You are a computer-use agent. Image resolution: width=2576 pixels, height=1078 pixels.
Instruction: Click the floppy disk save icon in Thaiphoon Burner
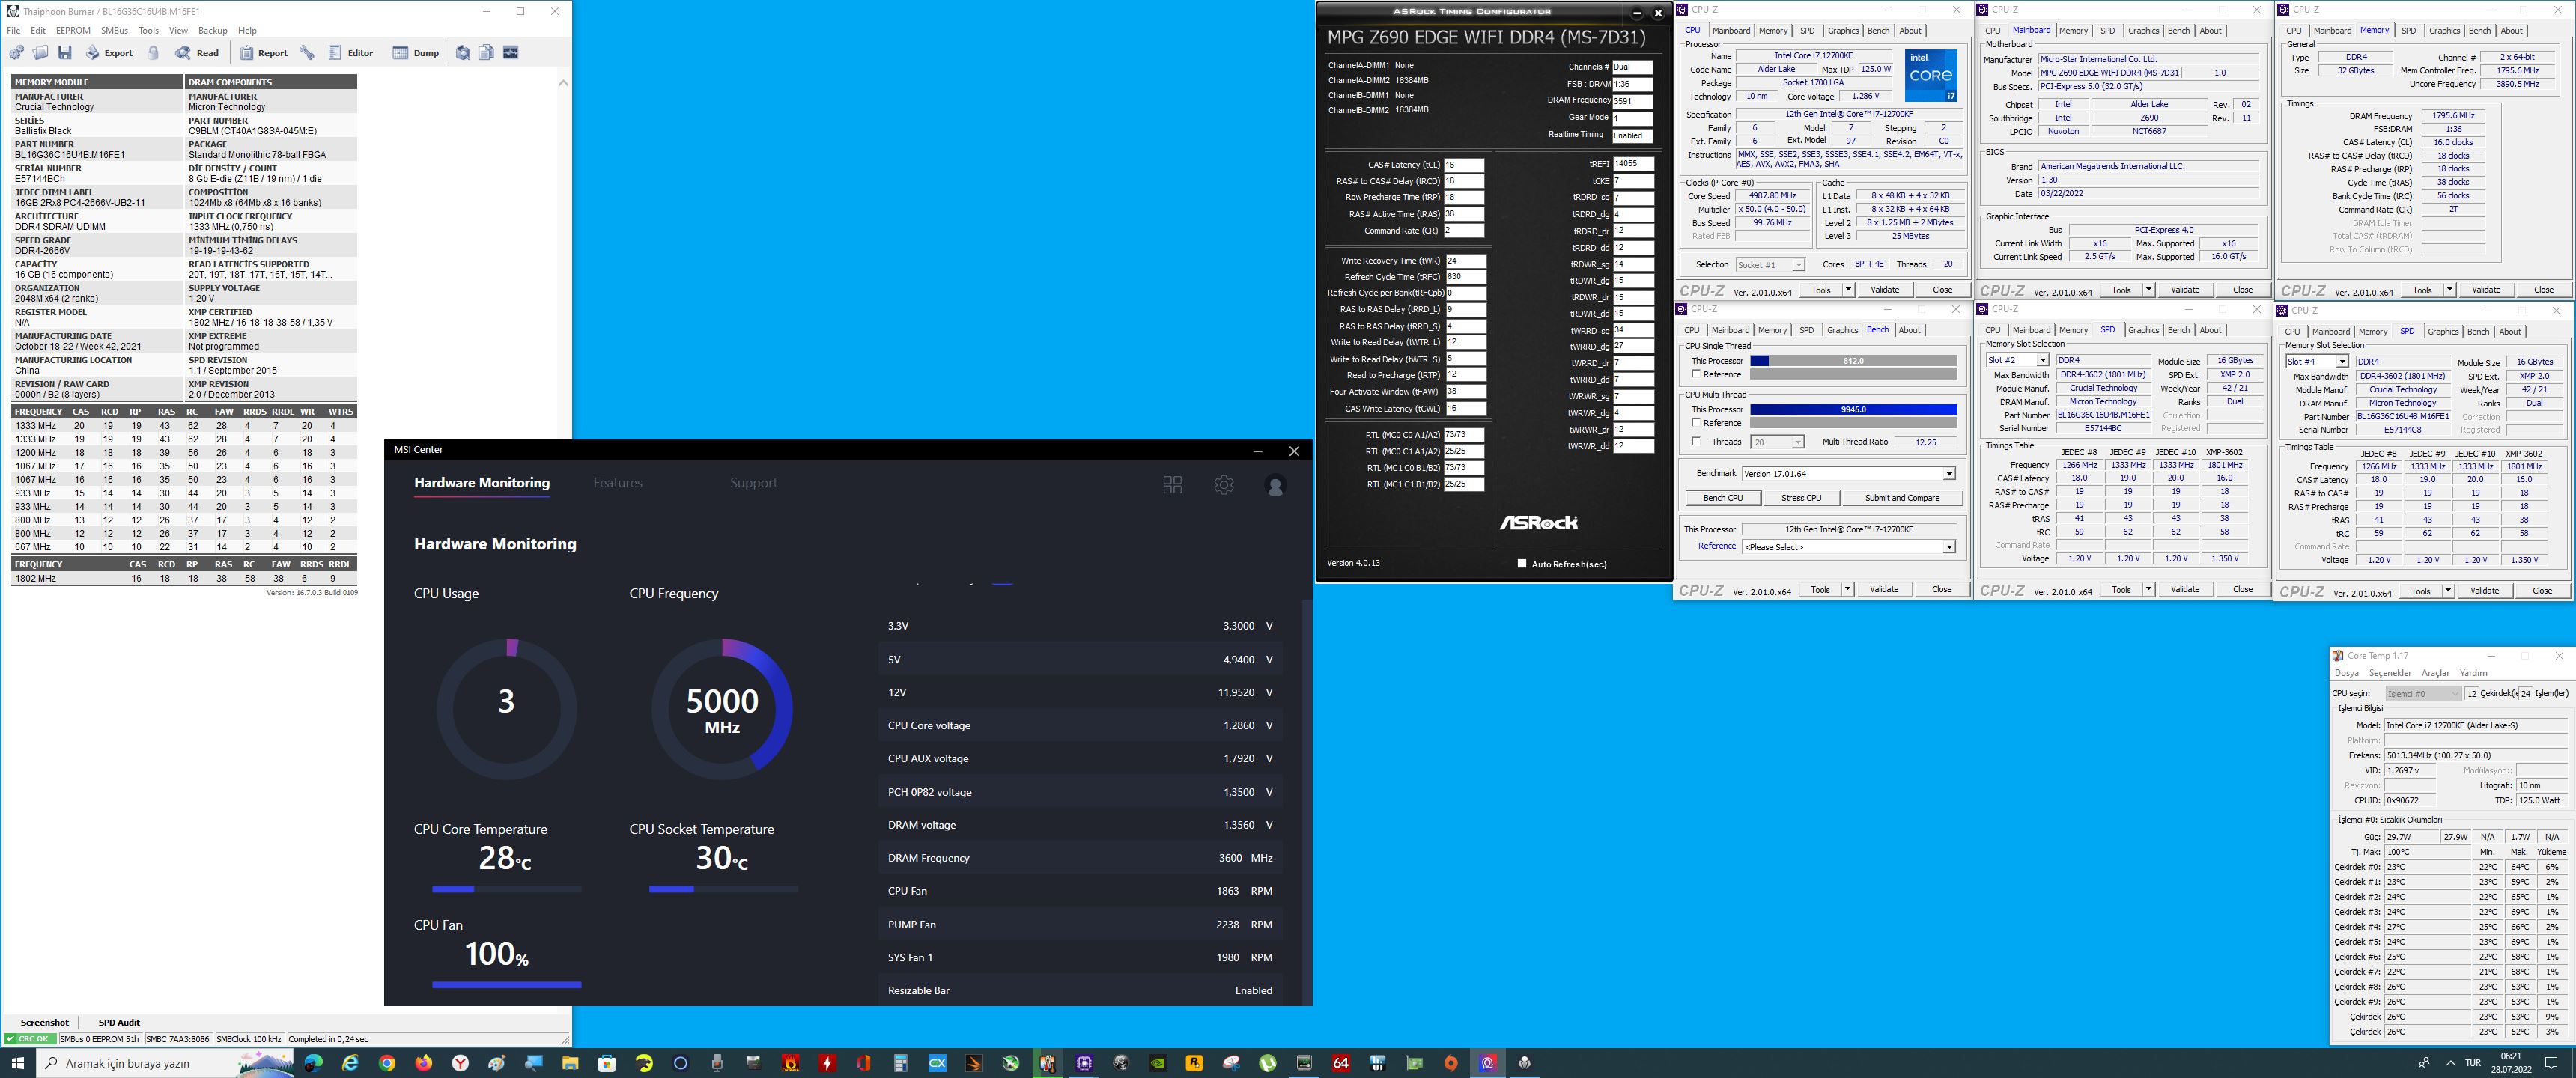[x=65, y=53]
